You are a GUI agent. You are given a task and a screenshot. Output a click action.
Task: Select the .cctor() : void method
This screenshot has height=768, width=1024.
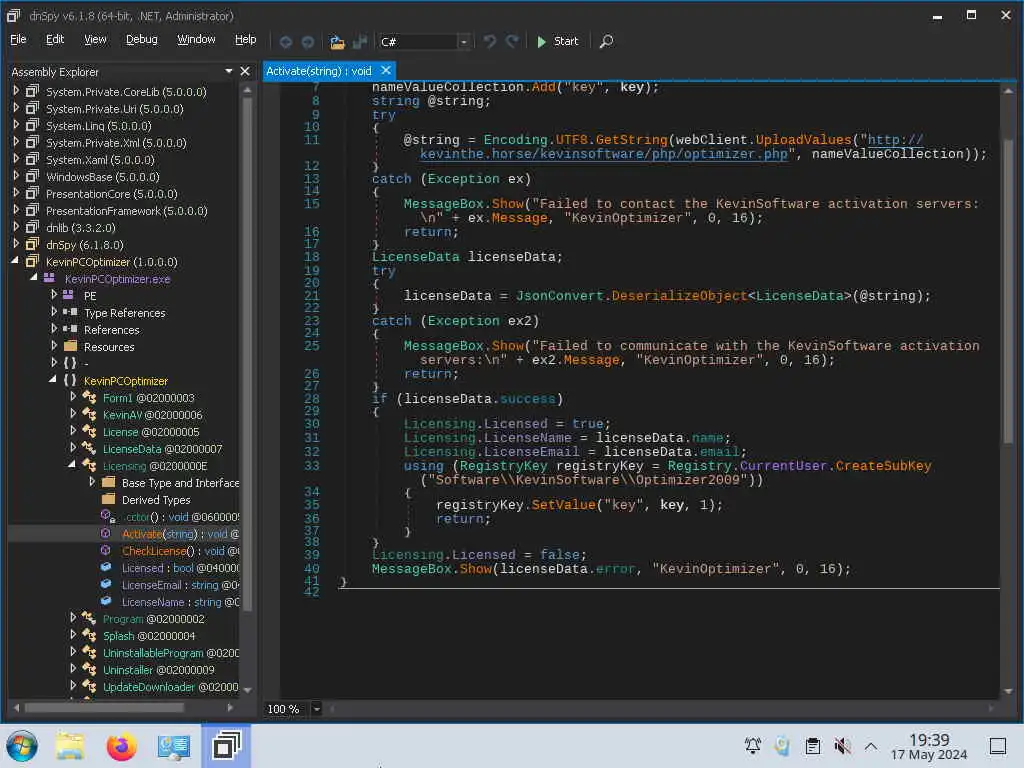(x=180, y=517)
